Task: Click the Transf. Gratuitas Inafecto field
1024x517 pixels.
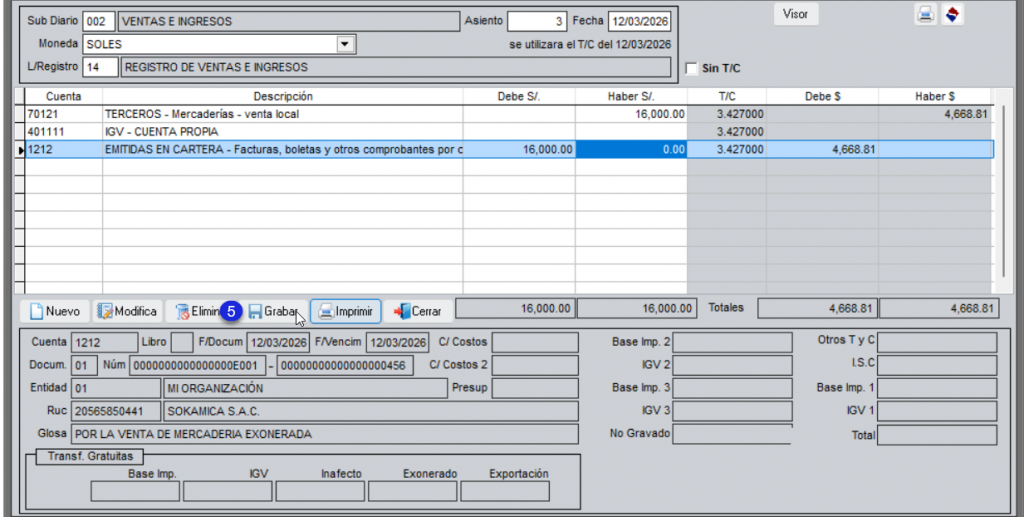Action: pyautogui.click(x=320, y=492)
